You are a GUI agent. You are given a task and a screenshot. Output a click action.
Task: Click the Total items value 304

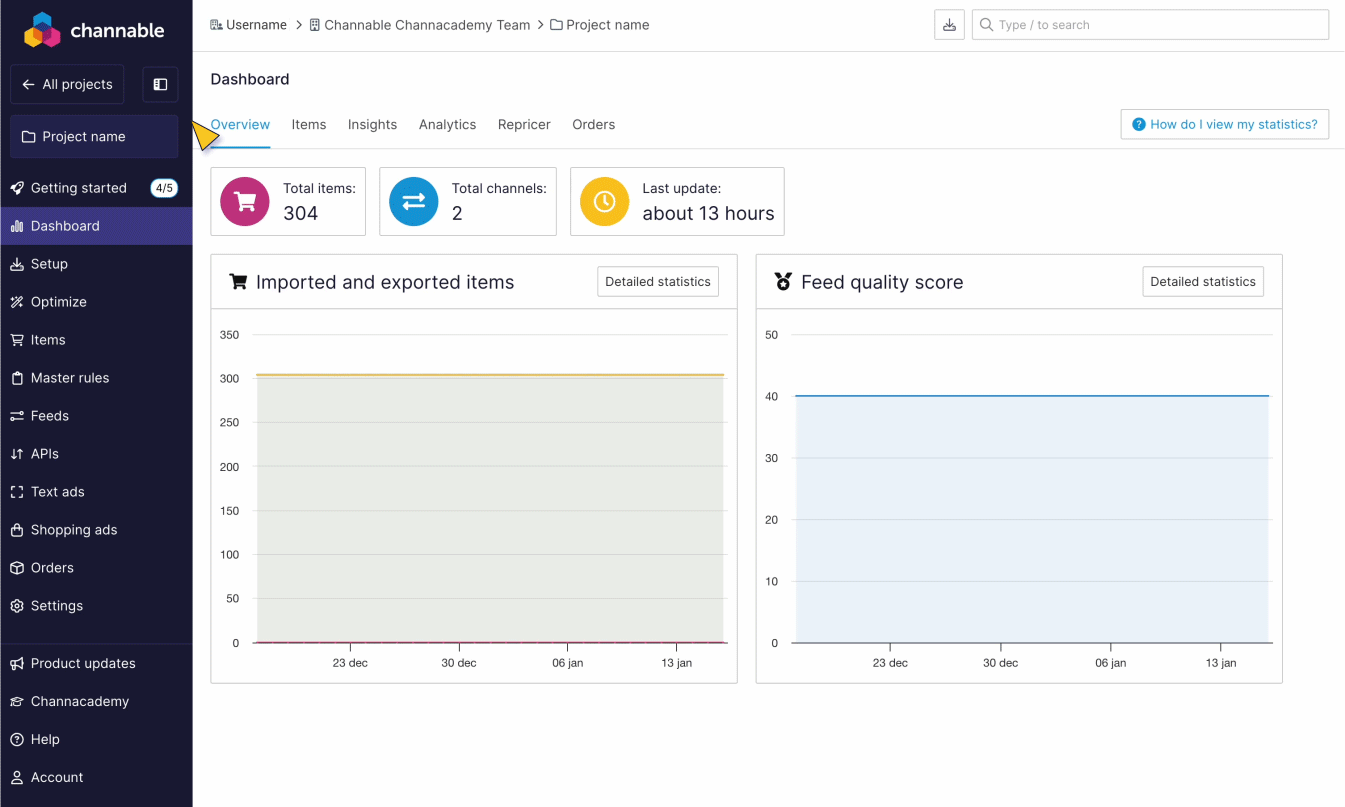pyautogui.click(x=300, y=213)
